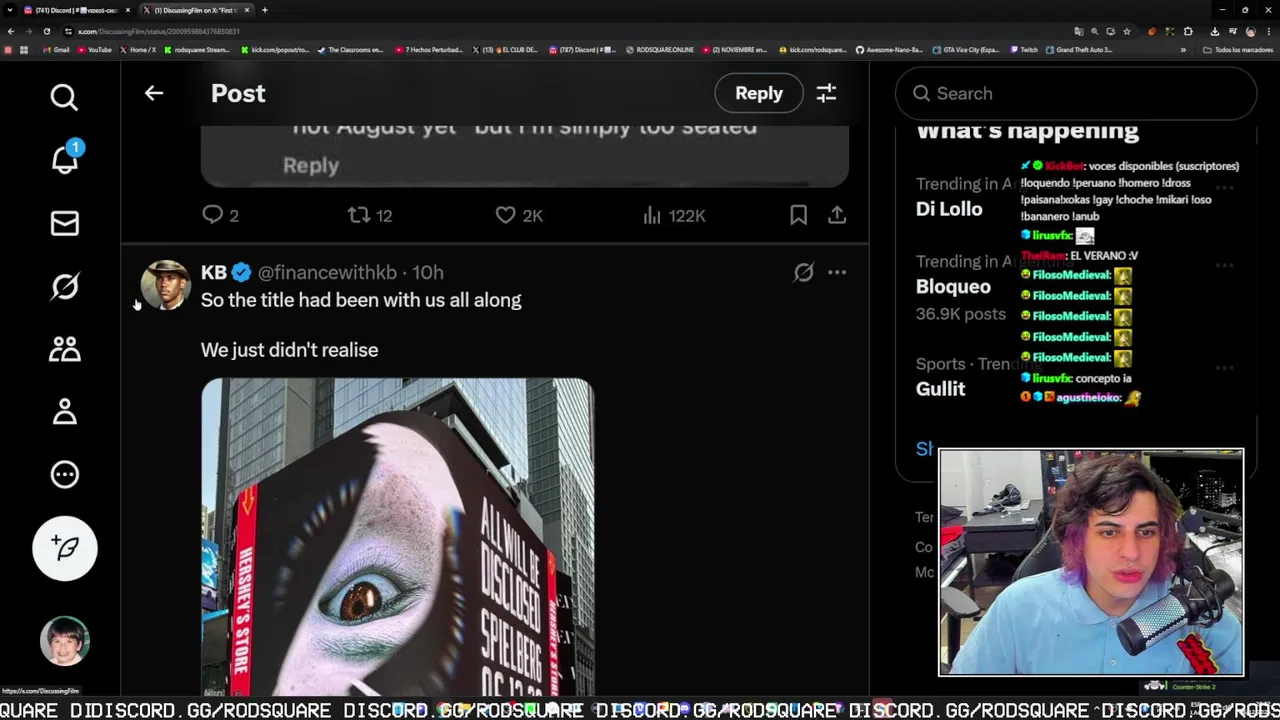
Task: Open KB's profile avatar
Action: pyautogui.click(x=165, y=285)
